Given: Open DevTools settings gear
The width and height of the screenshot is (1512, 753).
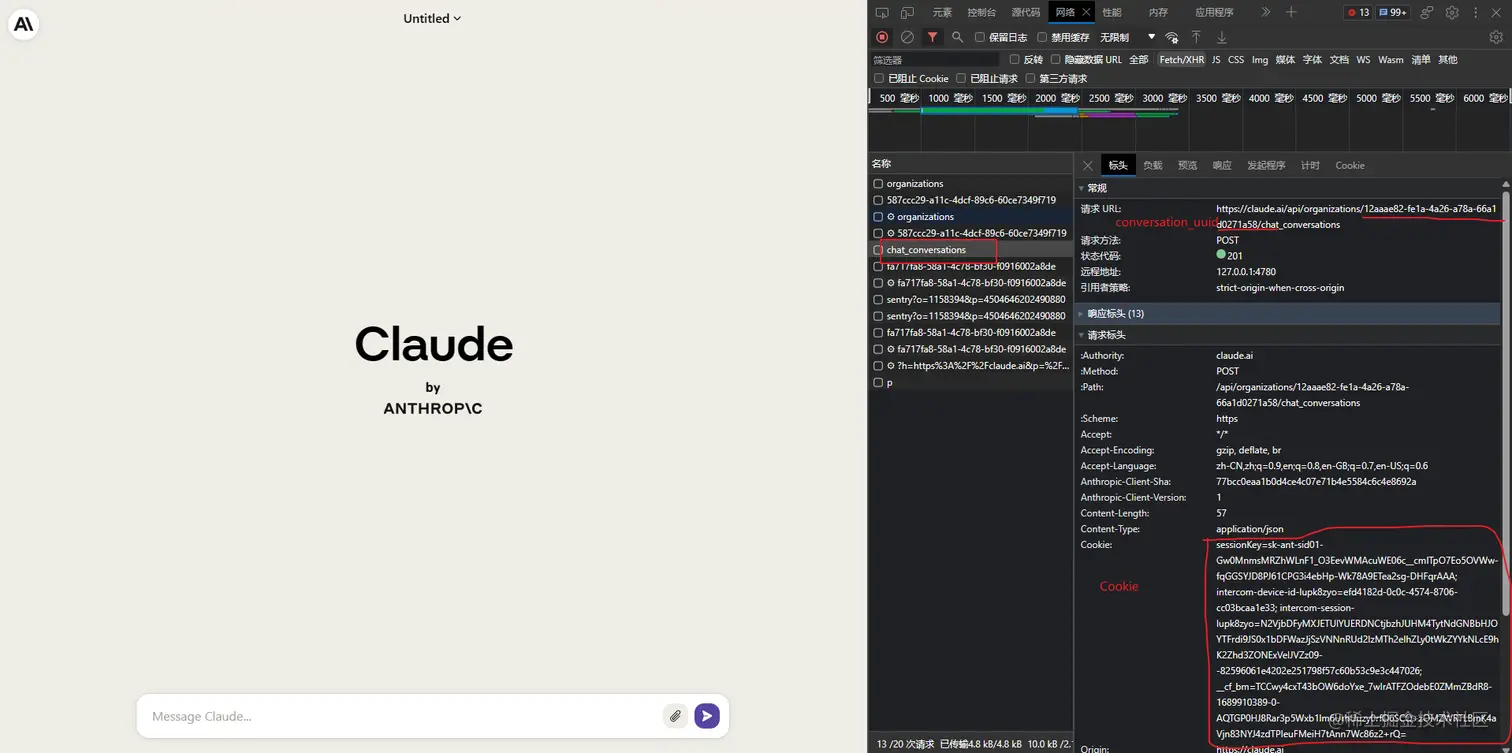Looking at the screenshot, I should 1453,11.
